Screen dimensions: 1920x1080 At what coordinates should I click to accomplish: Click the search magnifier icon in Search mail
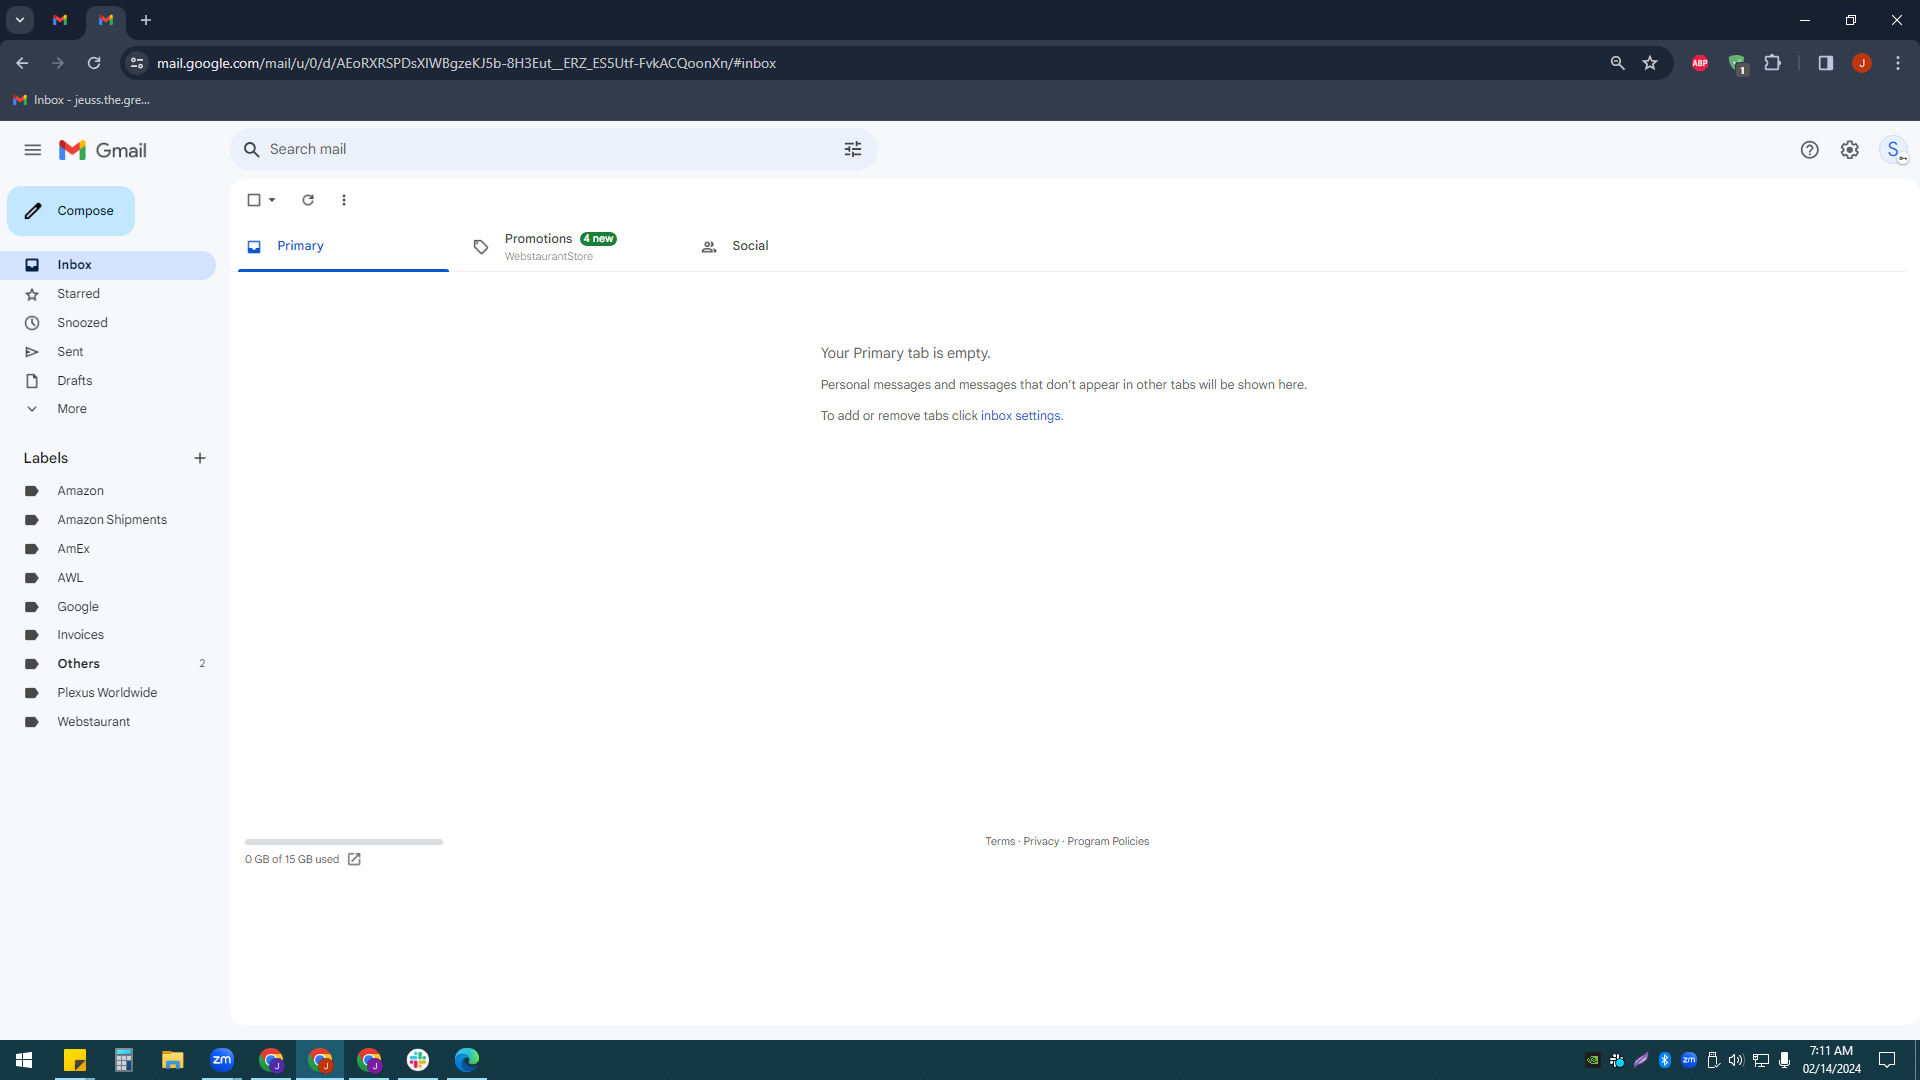tap(252, 149)
